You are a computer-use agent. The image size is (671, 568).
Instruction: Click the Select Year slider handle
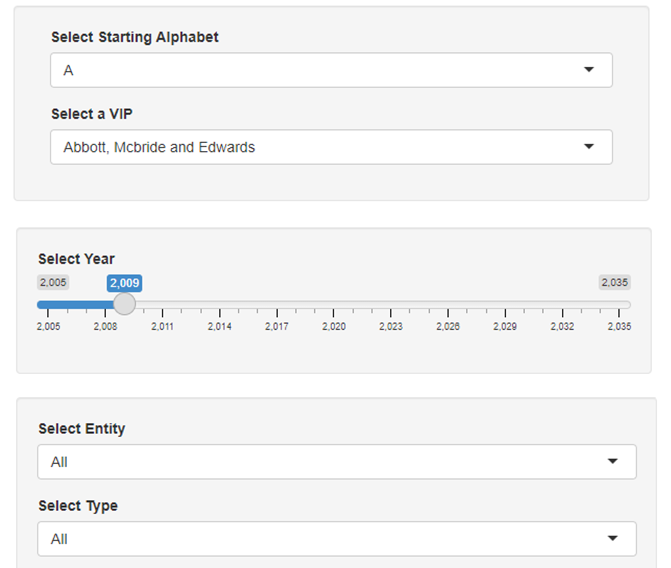[125, 304]
